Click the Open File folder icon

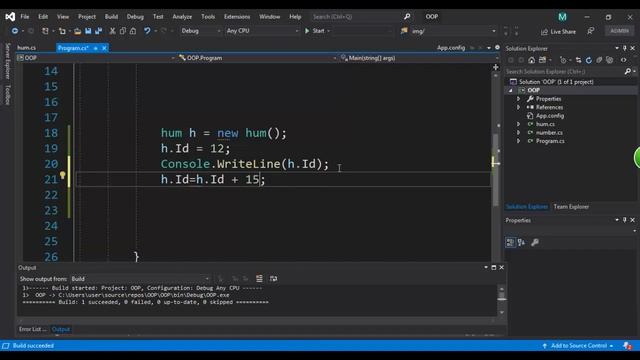(77, 31)
